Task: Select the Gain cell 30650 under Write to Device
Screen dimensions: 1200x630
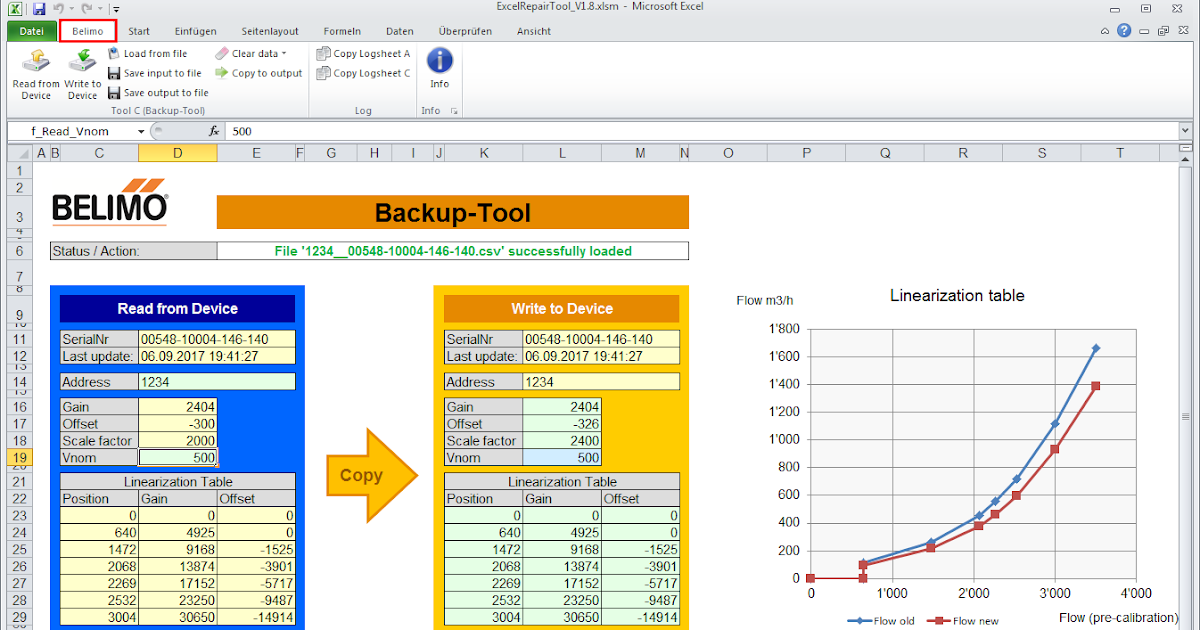Action: [x=562, y=618]
